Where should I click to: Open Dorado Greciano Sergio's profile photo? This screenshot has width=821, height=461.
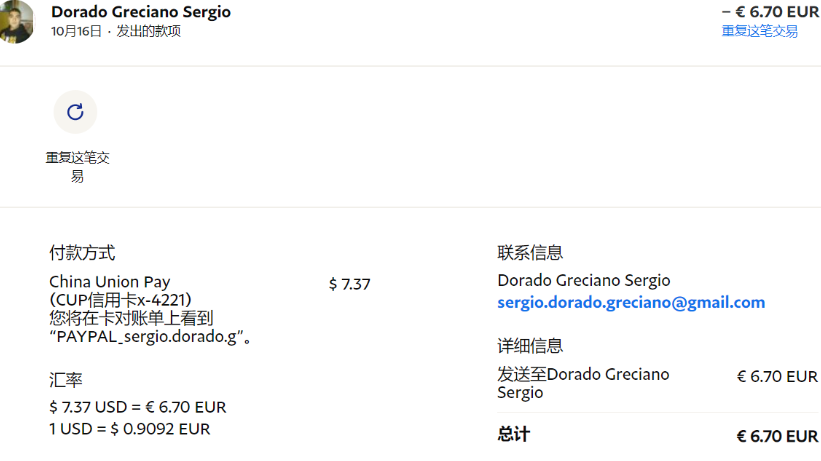click(x=17, y=21)
